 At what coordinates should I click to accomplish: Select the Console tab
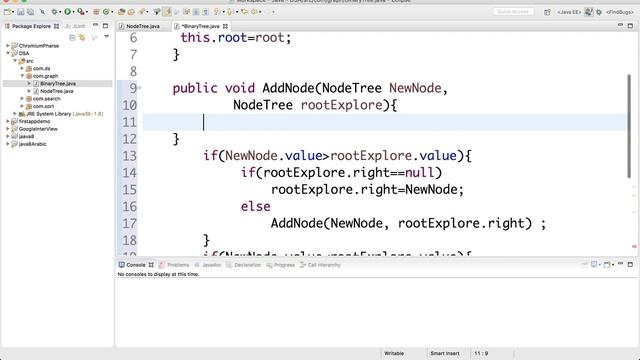click(x=136, y=265)
